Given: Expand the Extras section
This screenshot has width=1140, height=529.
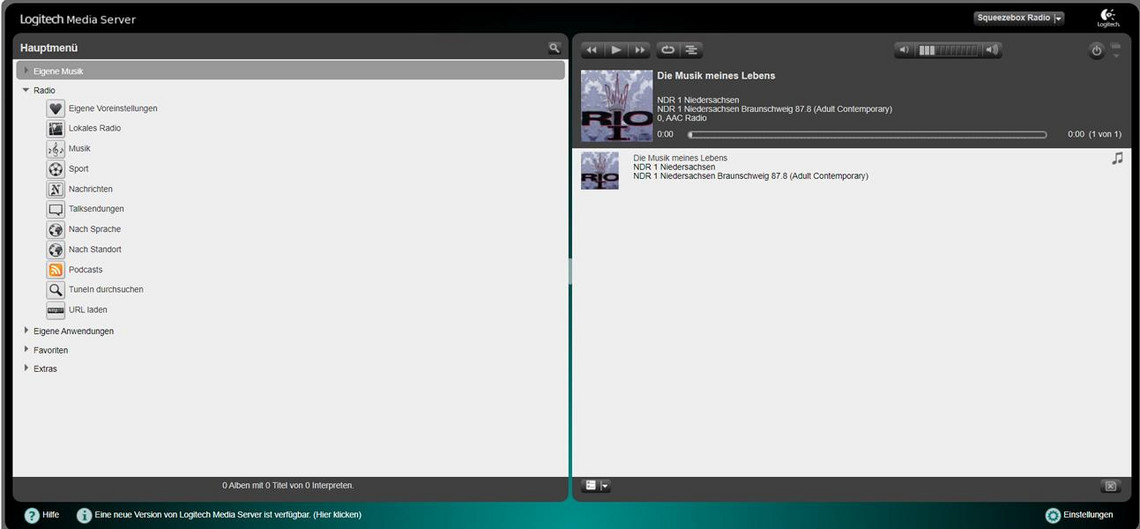Looking at the screenshot, I should [x=26, y=368].
